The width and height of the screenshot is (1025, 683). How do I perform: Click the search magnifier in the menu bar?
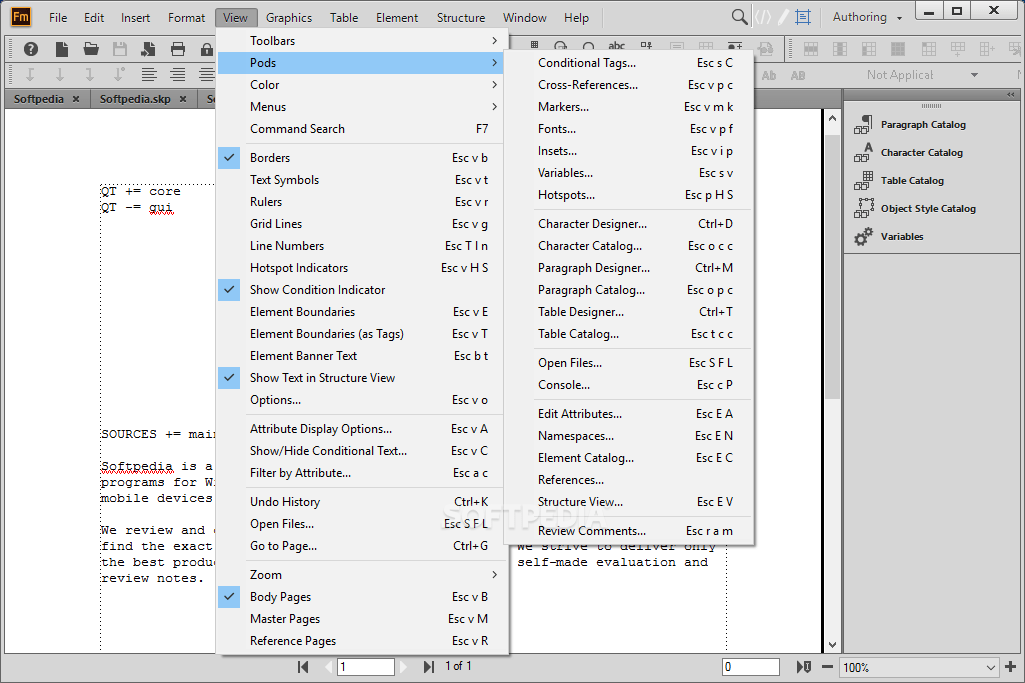[739, 17]
